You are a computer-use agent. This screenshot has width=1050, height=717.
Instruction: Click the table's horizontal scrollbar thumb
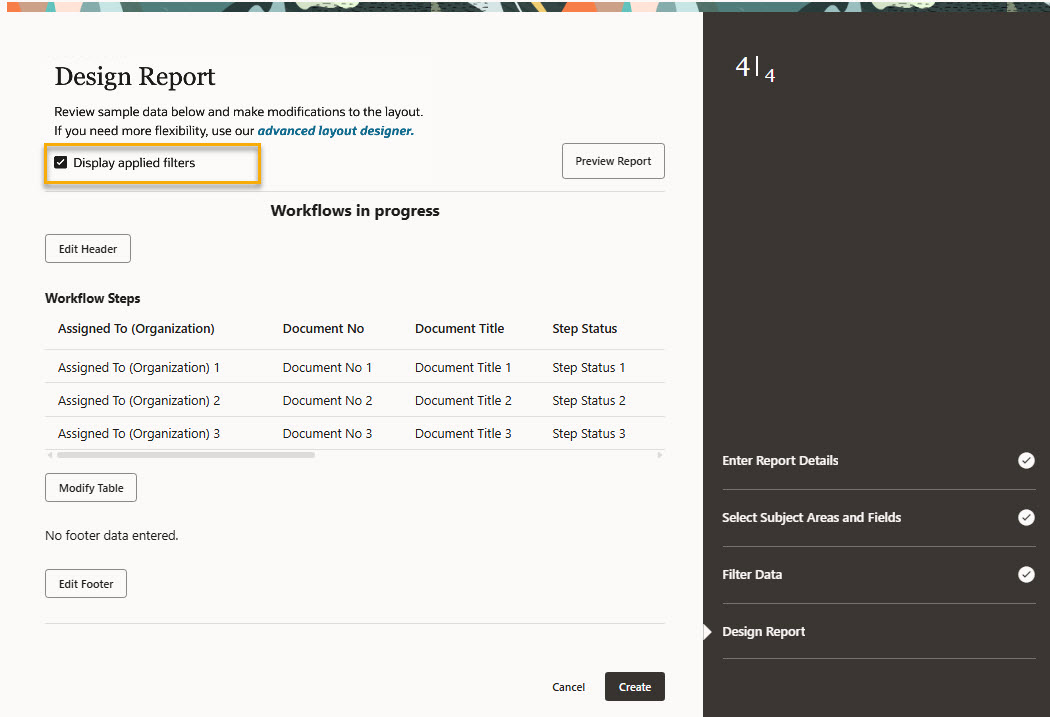coord(185,455)
